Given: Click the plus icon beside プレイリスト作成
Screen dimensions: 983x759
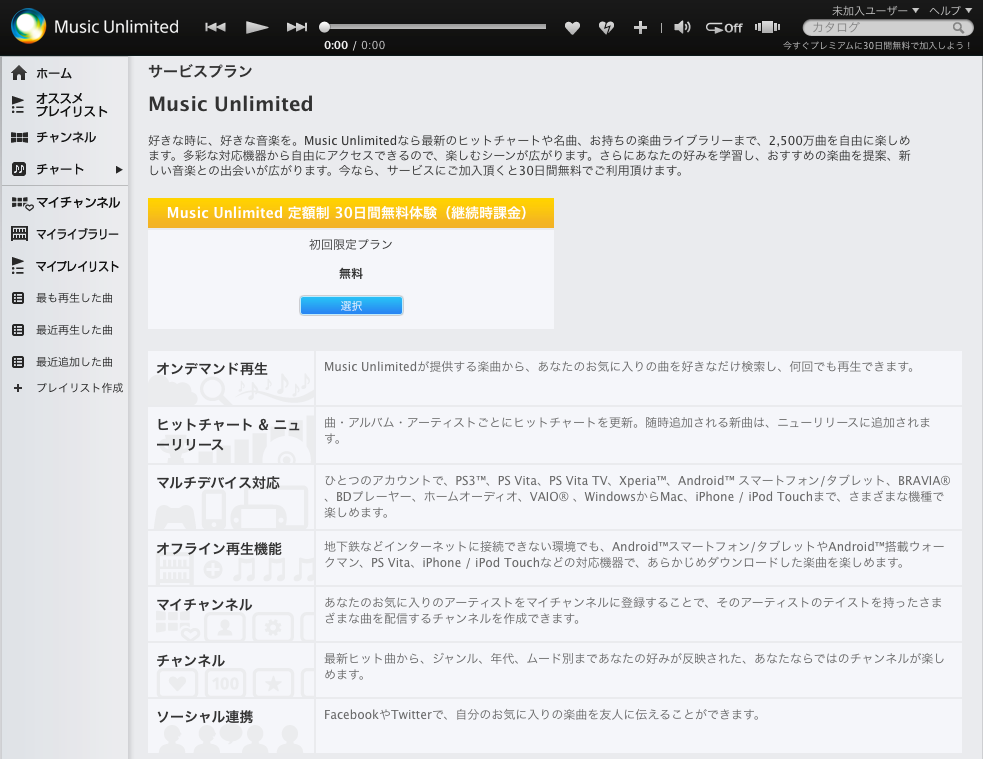Looking at the screenshot, I should coord(18,388).
